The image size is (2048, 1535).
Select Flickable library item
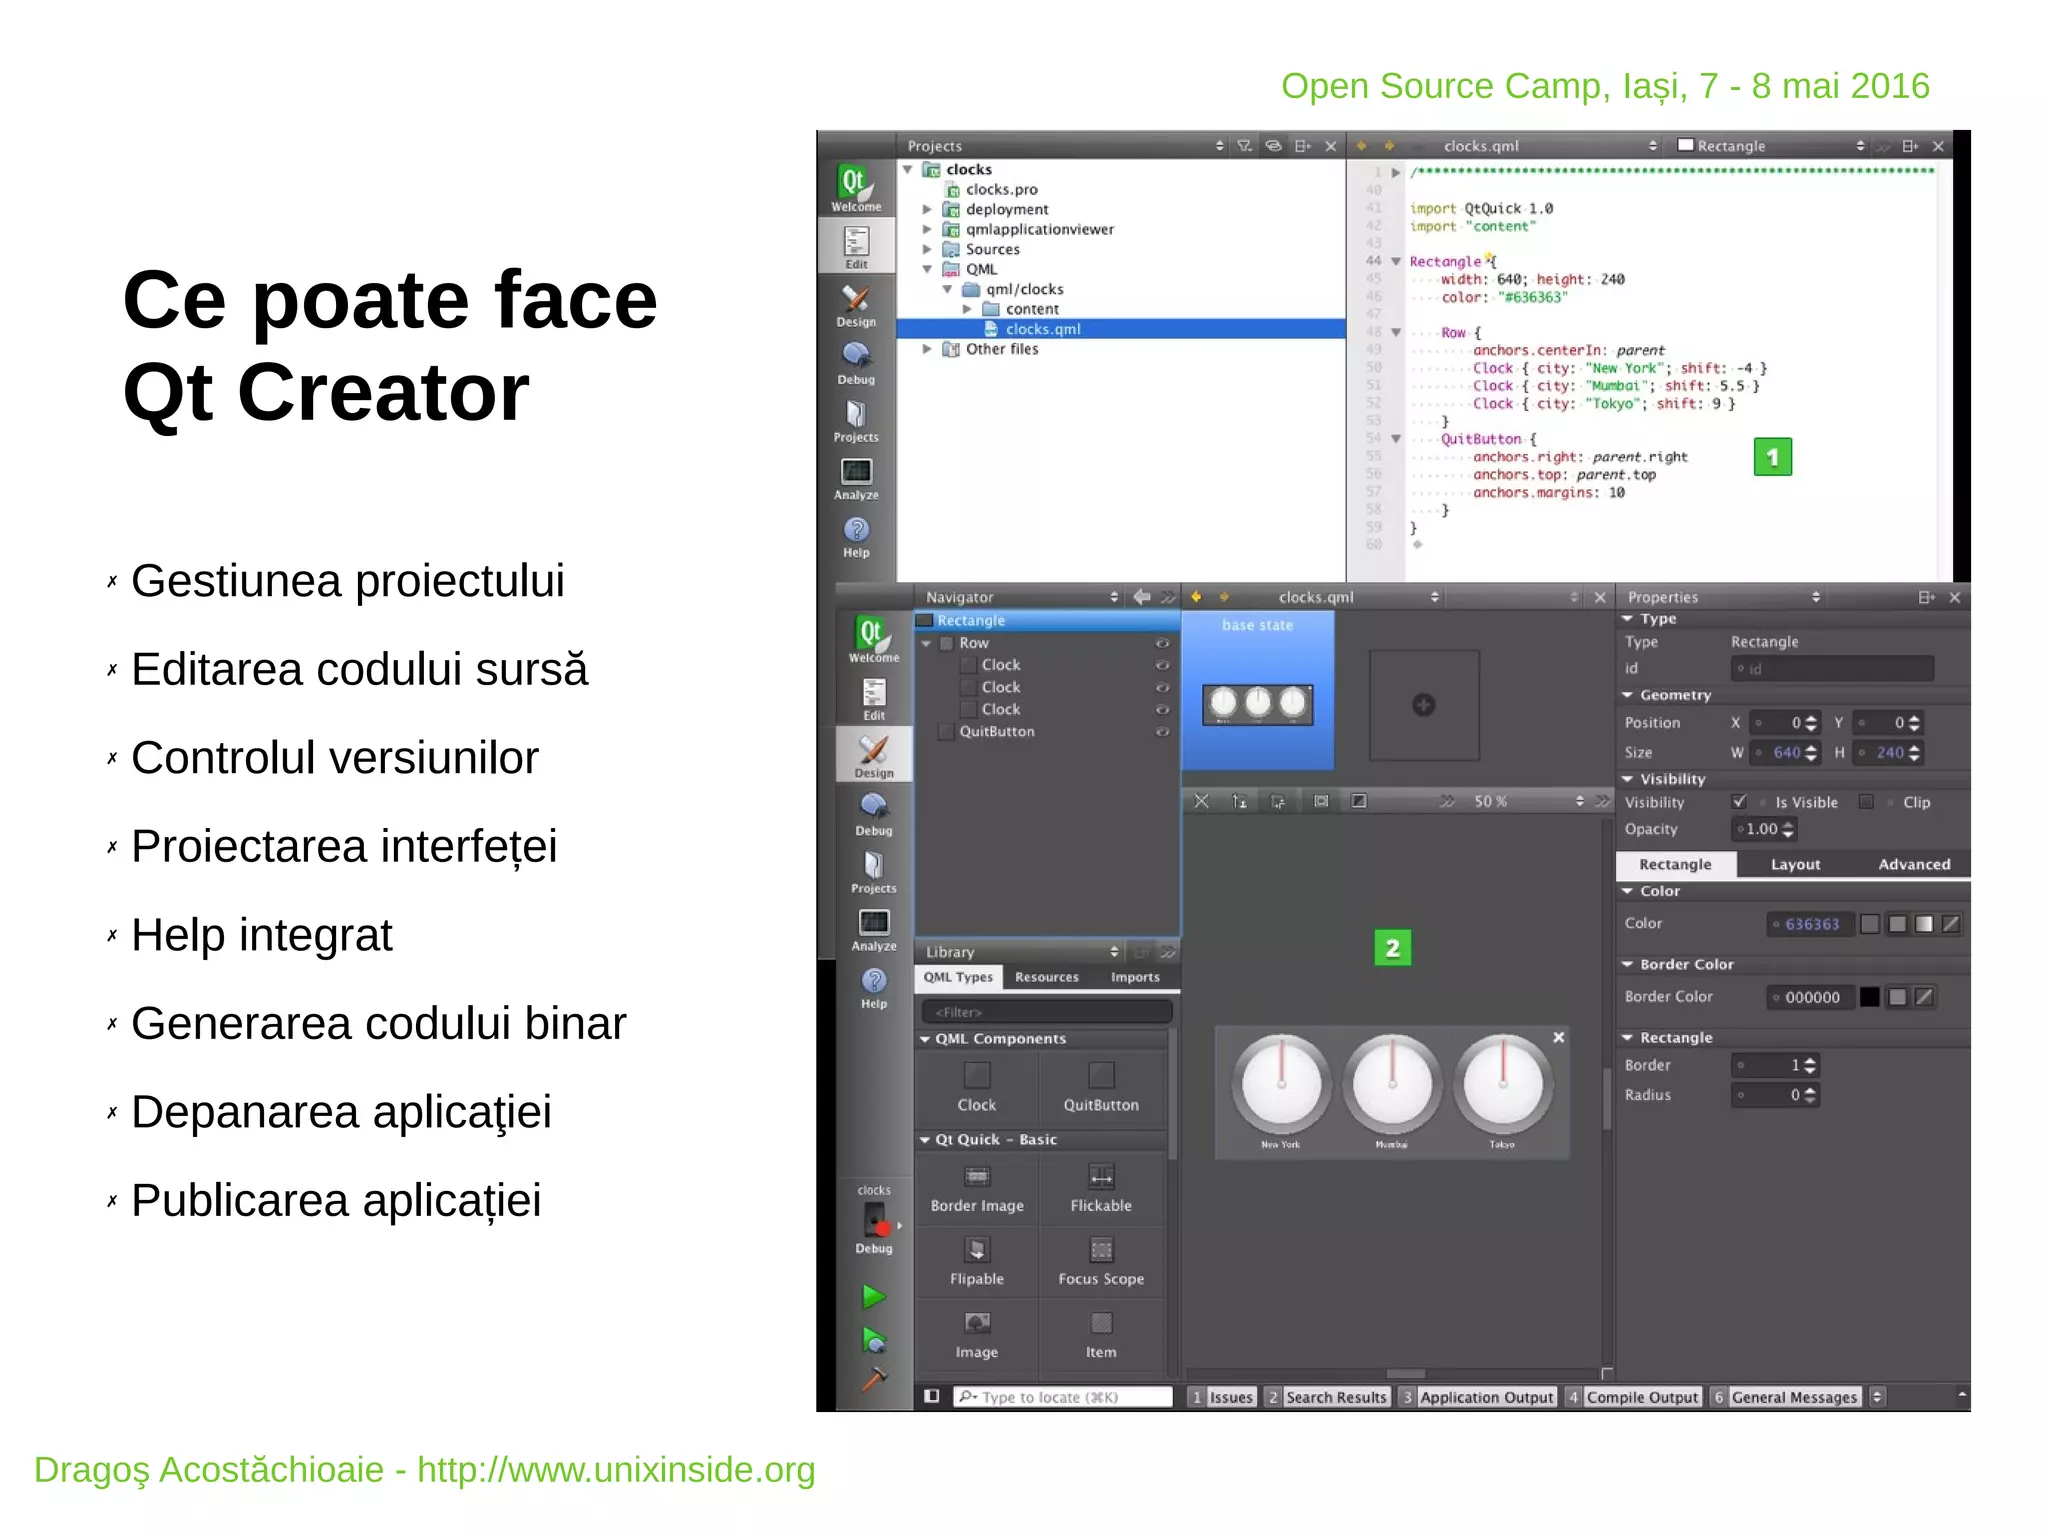[1101, 1188]
